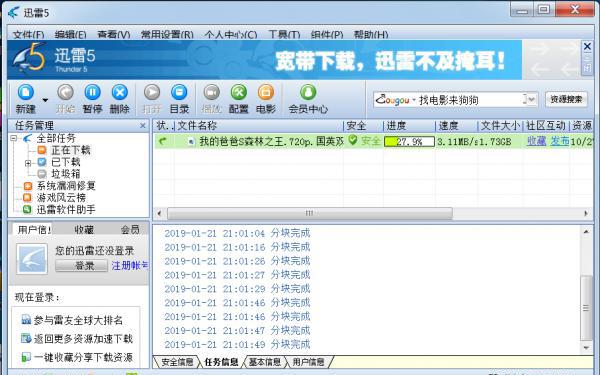Click the green 安全 shield icon
This screenshot has height=375, width=600.
point(352,140)
